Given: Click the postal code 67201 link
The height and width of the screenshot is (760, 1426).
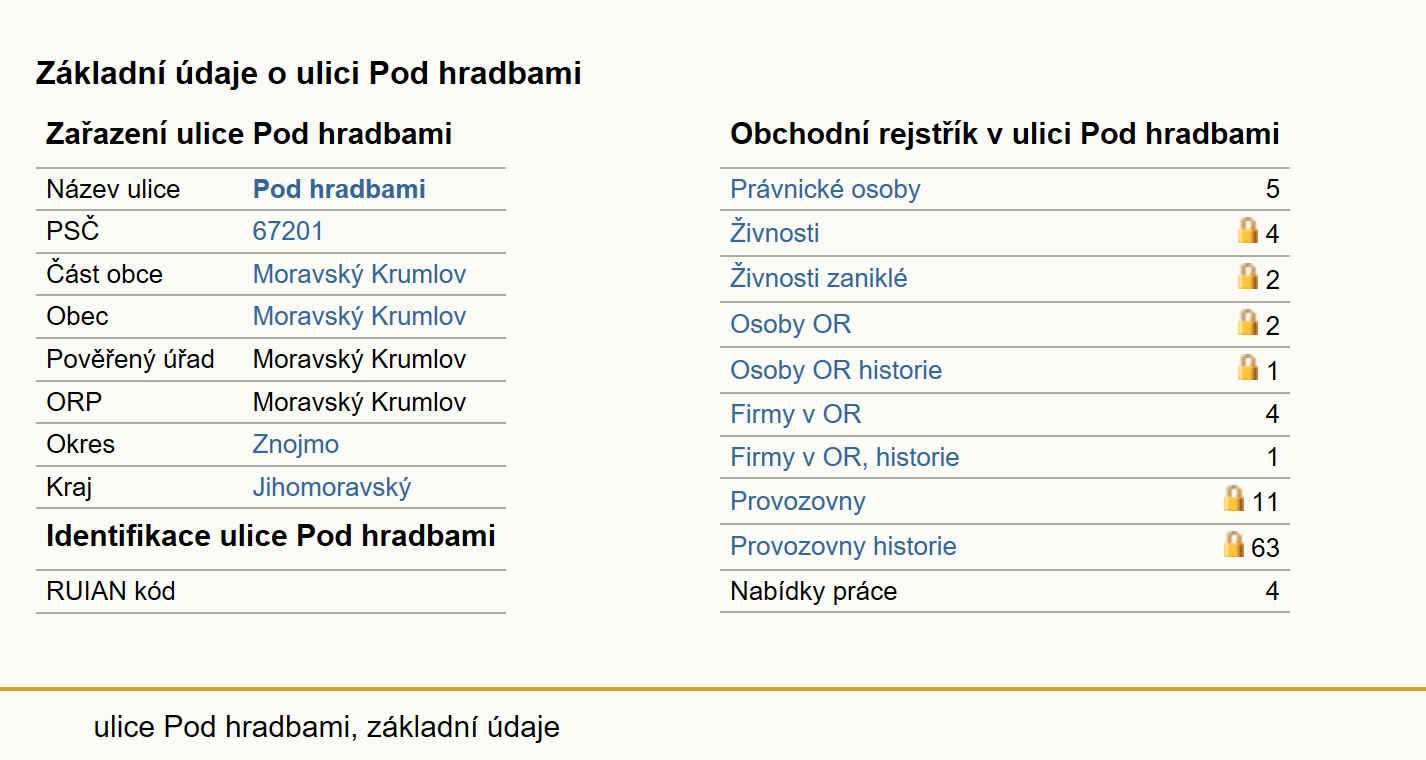Looking at the screenshot, I should (288, 231).
